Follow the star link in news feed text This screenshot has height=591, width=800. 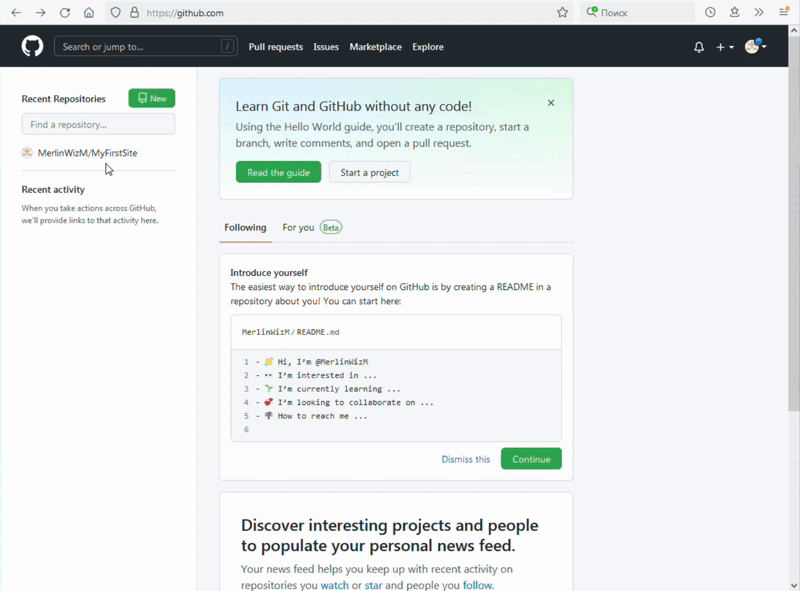tap(373, 585)
